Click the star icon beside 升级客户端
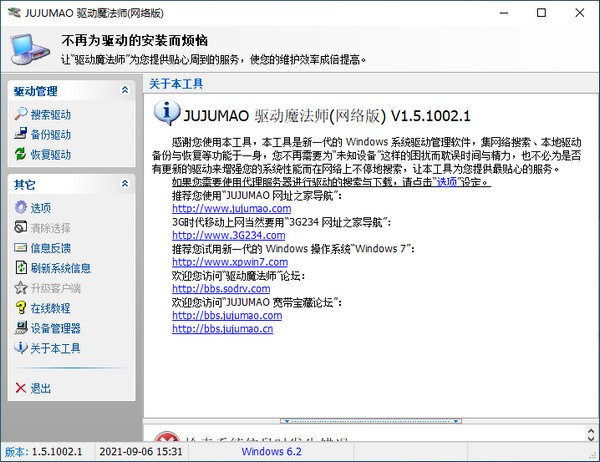 [21, 287]
